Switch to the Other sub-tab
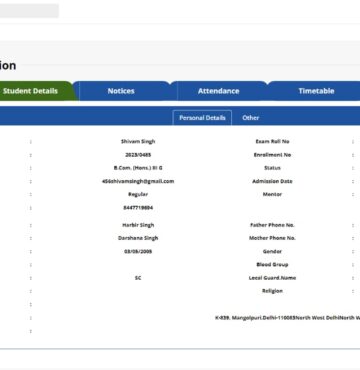360x370 pixels. (251, 118)
